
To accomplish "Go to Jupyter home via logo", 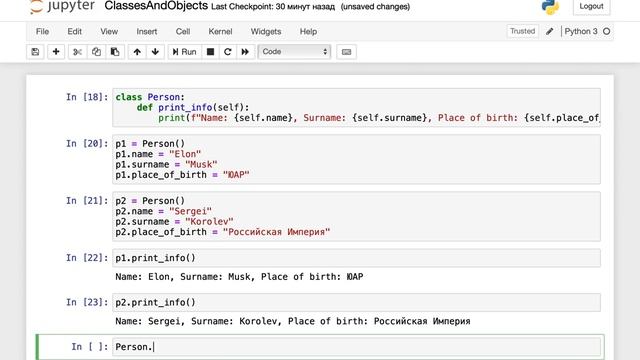I will pyautogui.click(x=62, y=7).
